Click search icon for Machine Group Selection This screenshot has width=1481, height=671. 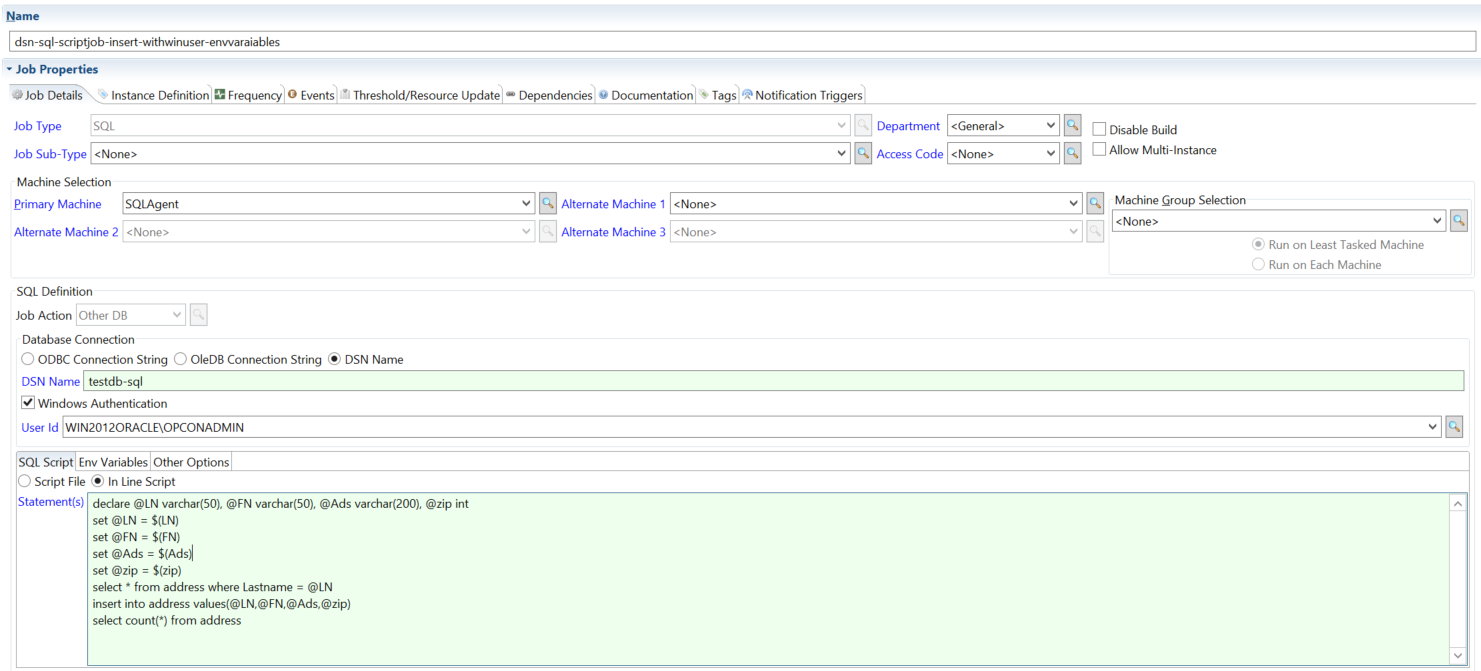coord(1459,221)
